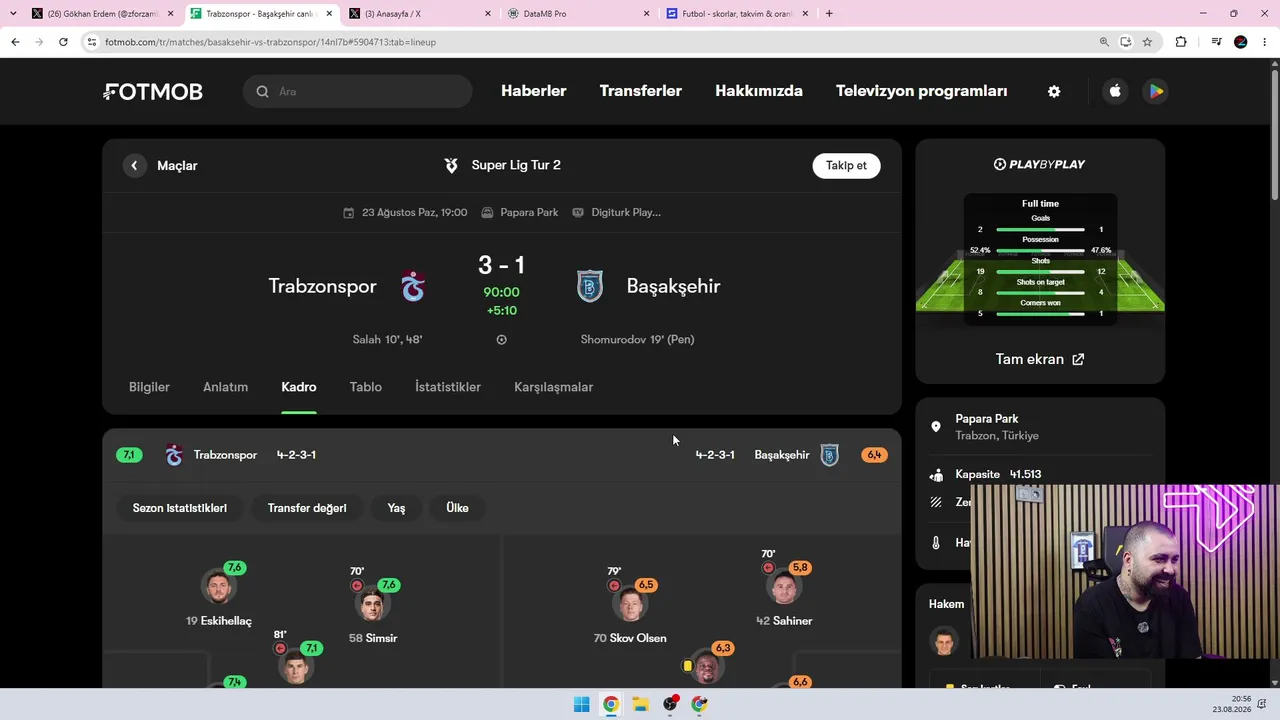Click the Başakşehir crest in the scoreboard
This screenshot has height=720, width=1280.
pos(590,286)
